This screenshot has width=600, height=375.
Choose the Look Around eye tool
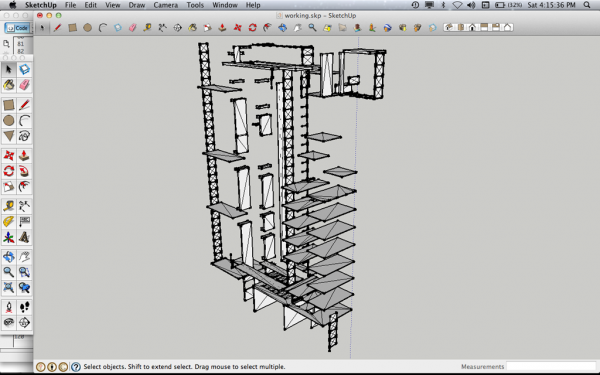pyautogui.click(x=9, y=323)
